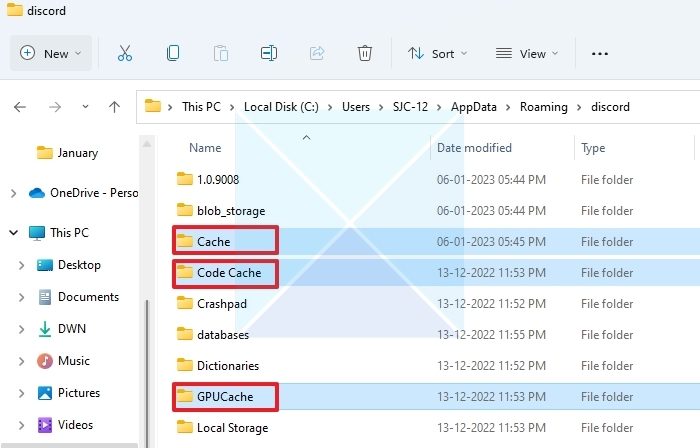This screenshot has width=700, height=448.
Task: Sort by the Type column header
Action: (x=593, y=148)
